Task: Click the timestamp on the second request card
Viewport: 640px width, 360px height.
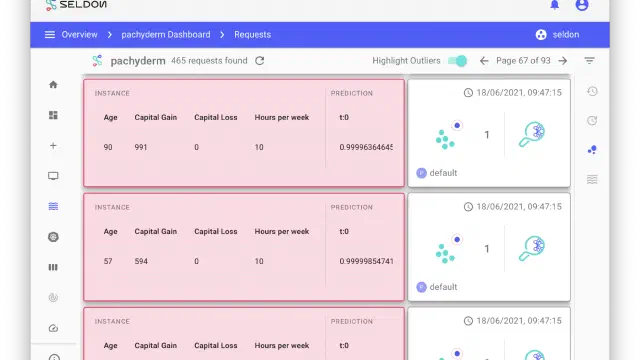Action: point(519,207)
